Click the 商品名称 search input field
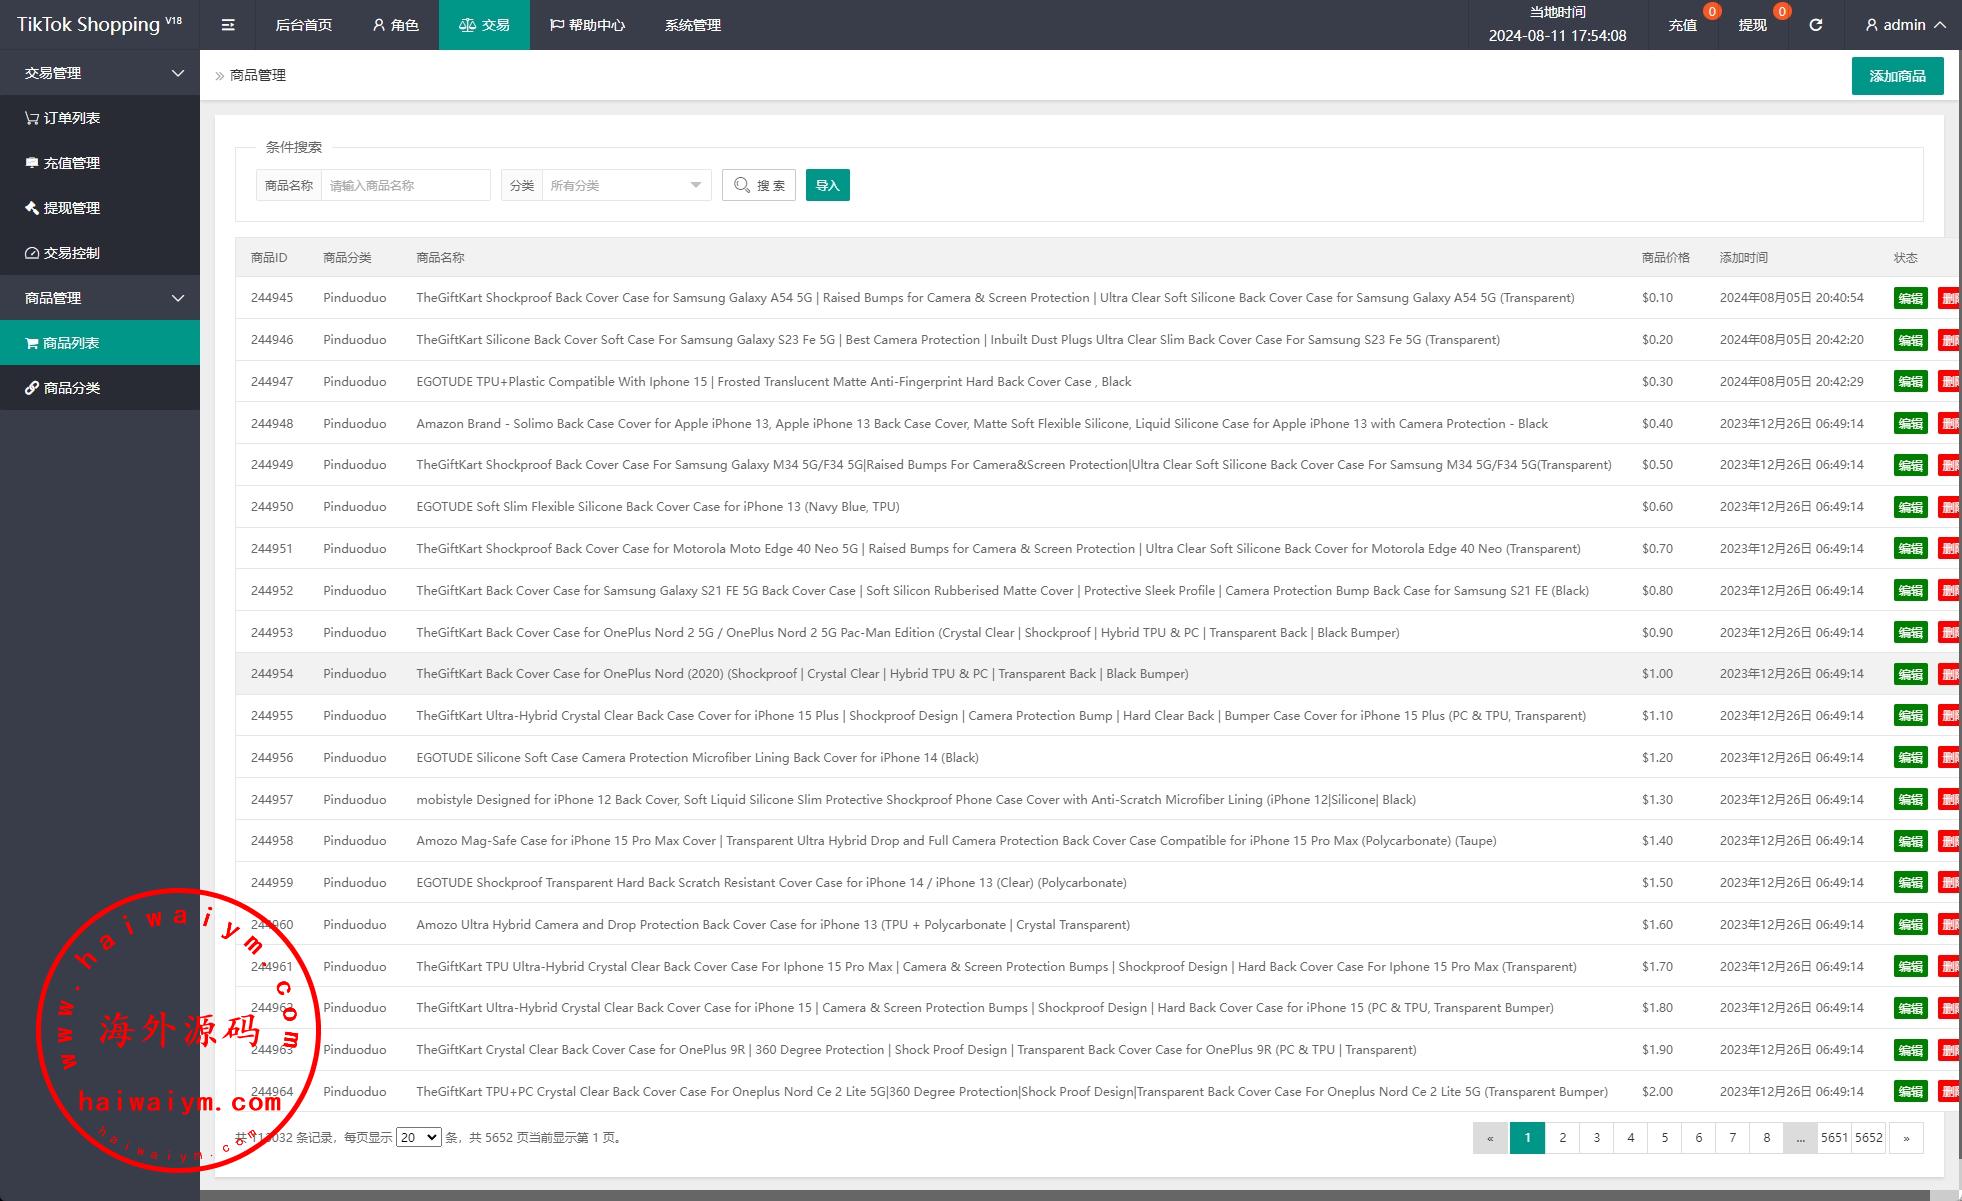 405,185
